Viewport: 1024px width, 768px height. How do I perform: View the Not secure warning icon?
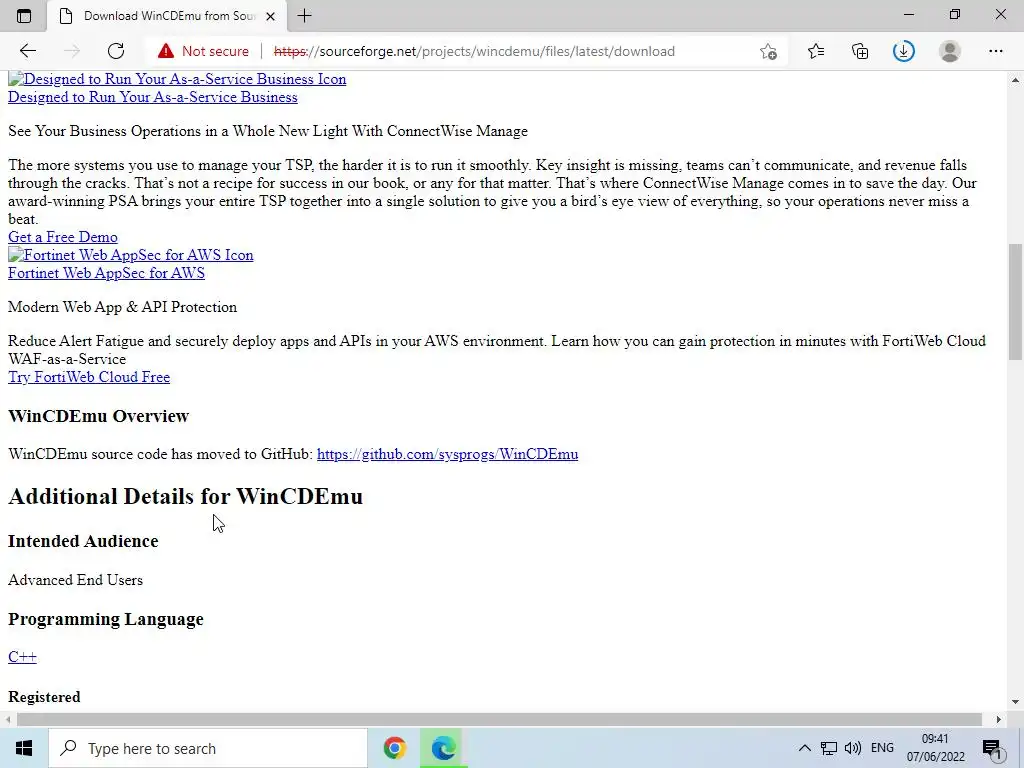(x=166, y=51)
